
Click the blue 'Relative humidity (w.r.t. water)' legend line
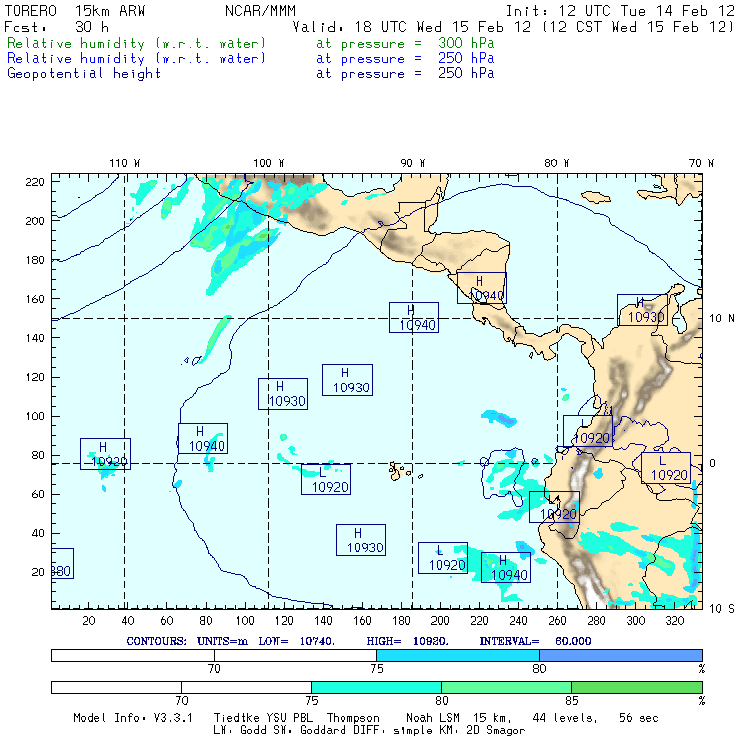pyautogui.click(x=136, y=59)
